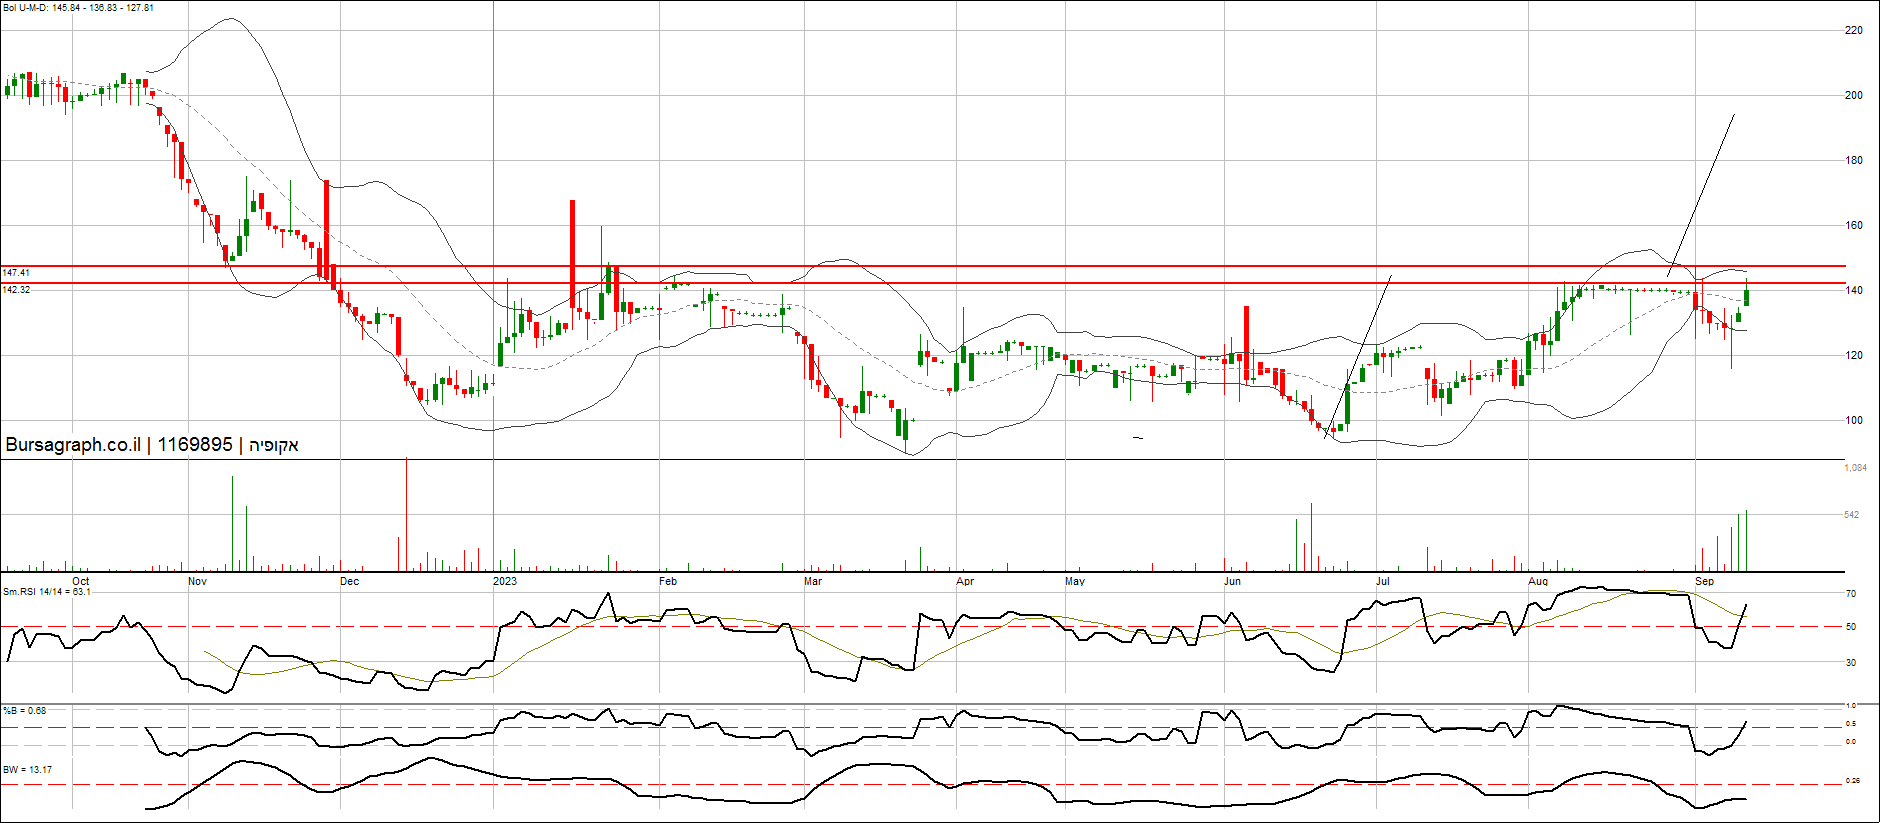Screen dimensions: 1880x823
Task: Select the 147.41 resistance level label
Action: [x=16, y=272]
